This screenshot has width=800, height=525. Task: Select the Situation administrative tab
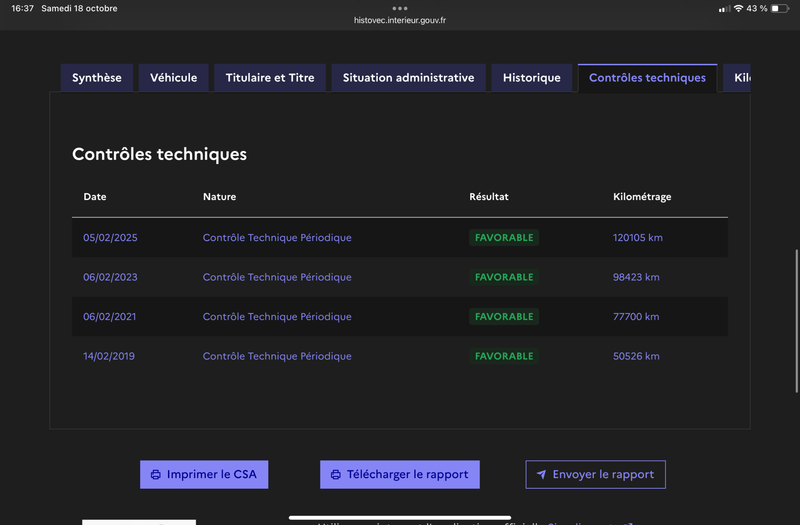[x=408, y=78]
